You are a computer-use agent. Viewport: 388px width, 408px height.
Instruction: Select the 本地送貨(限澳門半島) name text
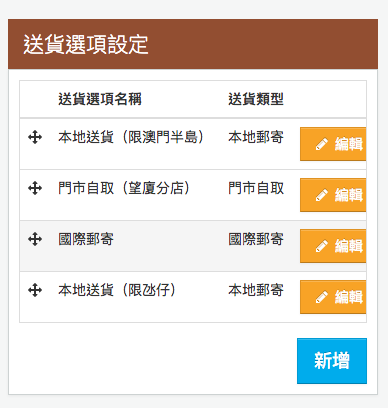pos(131,137)
